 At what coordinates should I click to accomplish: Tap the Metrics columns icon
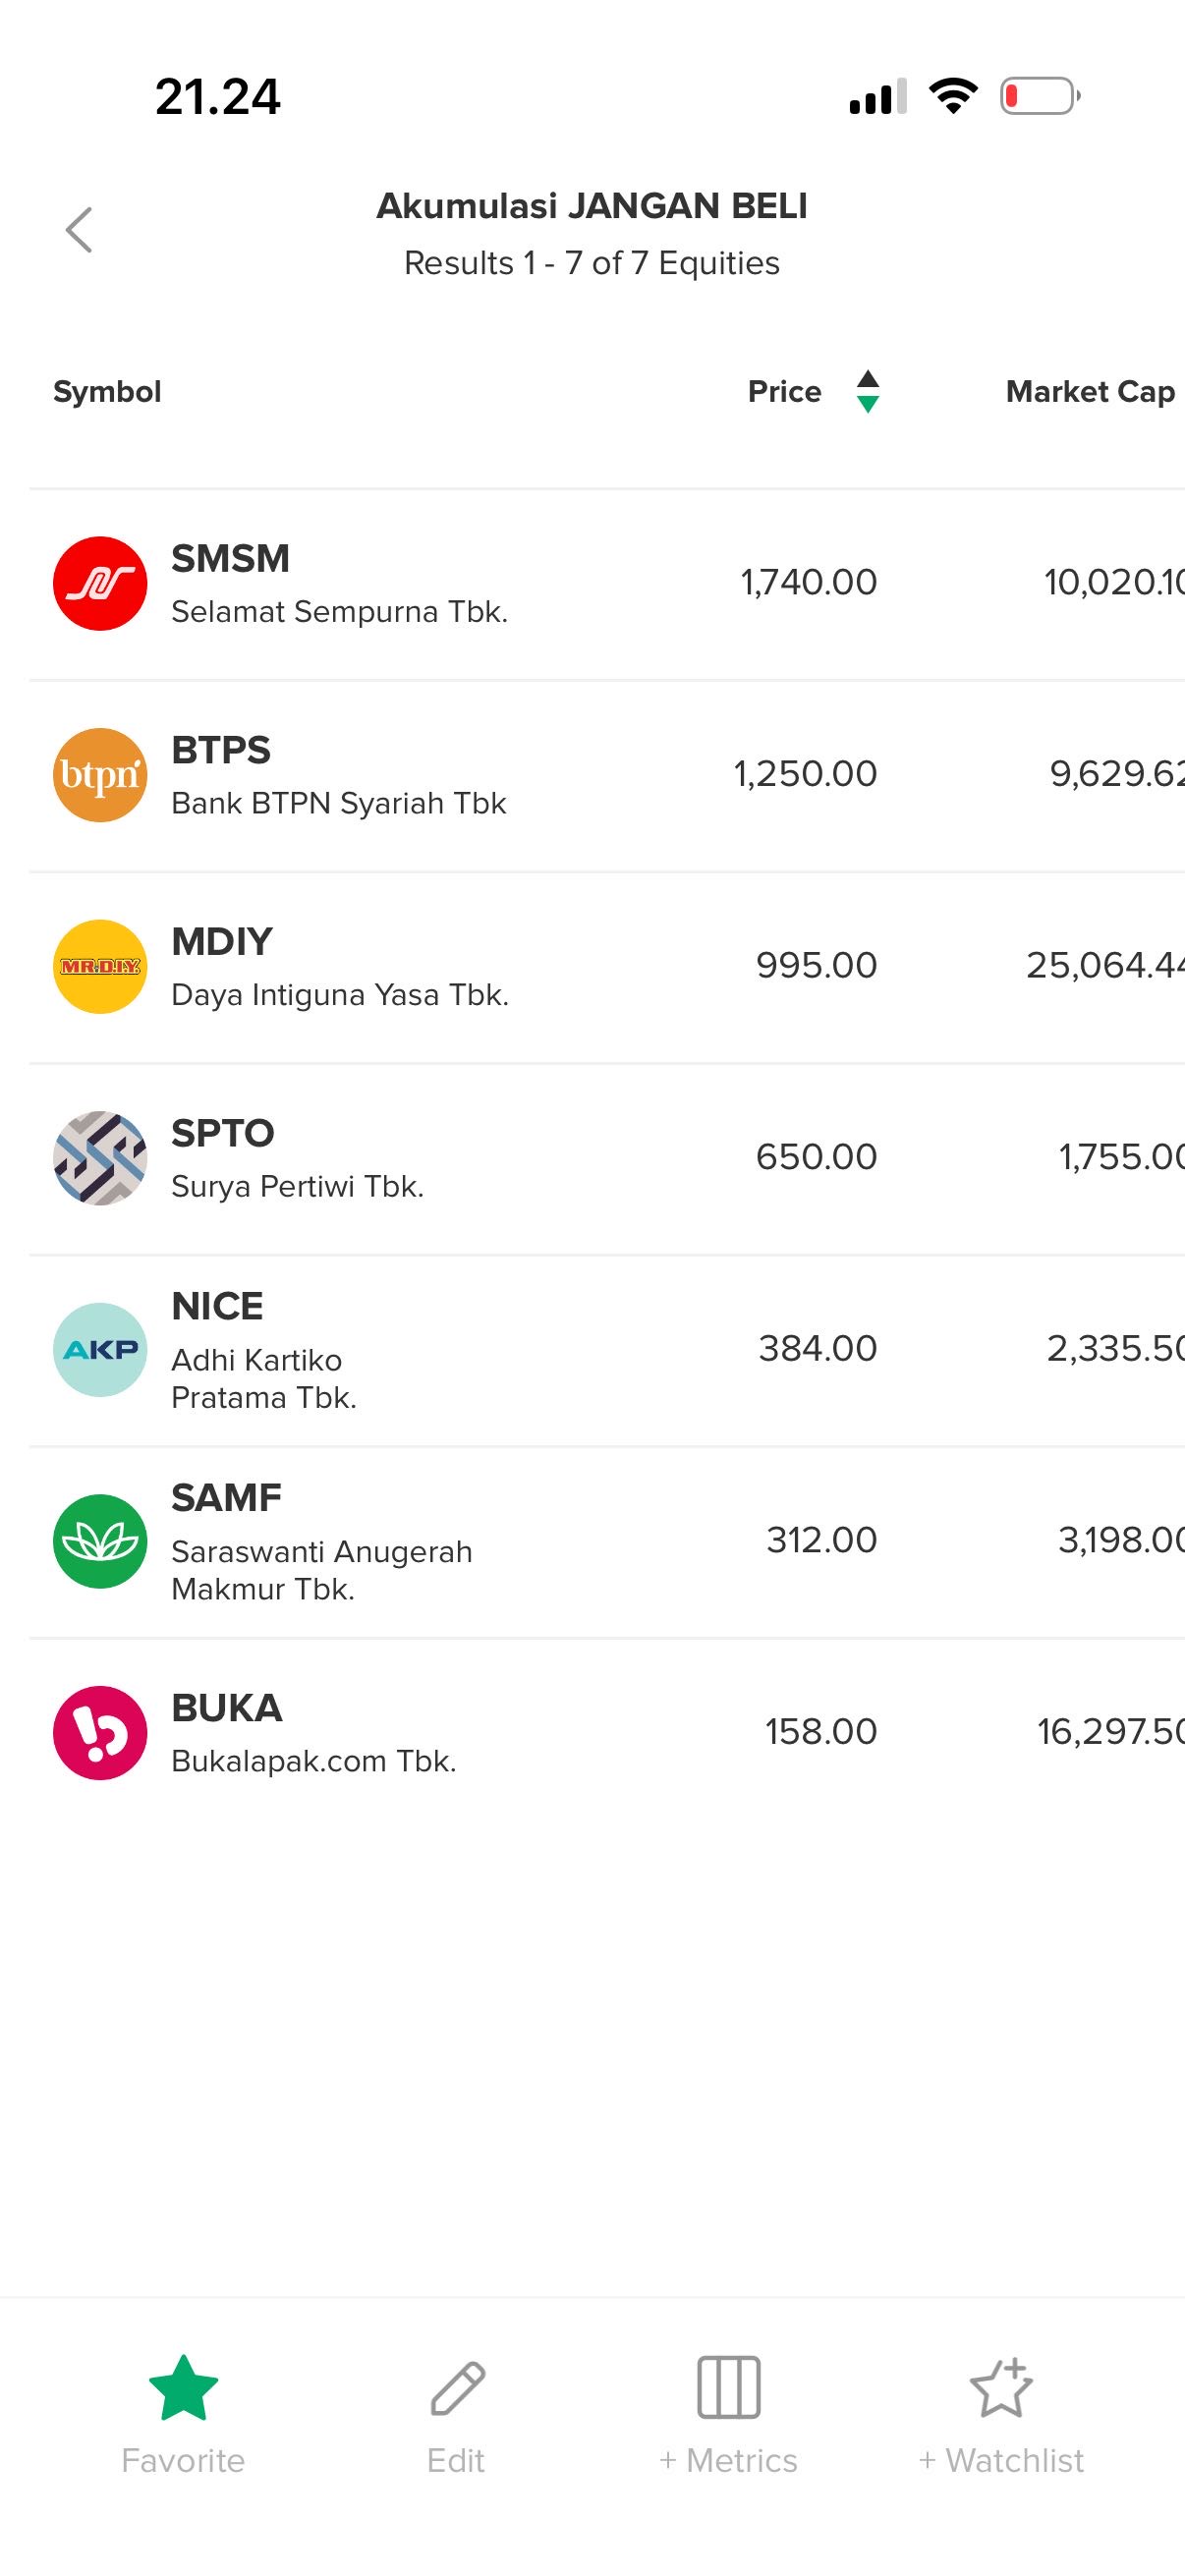point(728,2388)
